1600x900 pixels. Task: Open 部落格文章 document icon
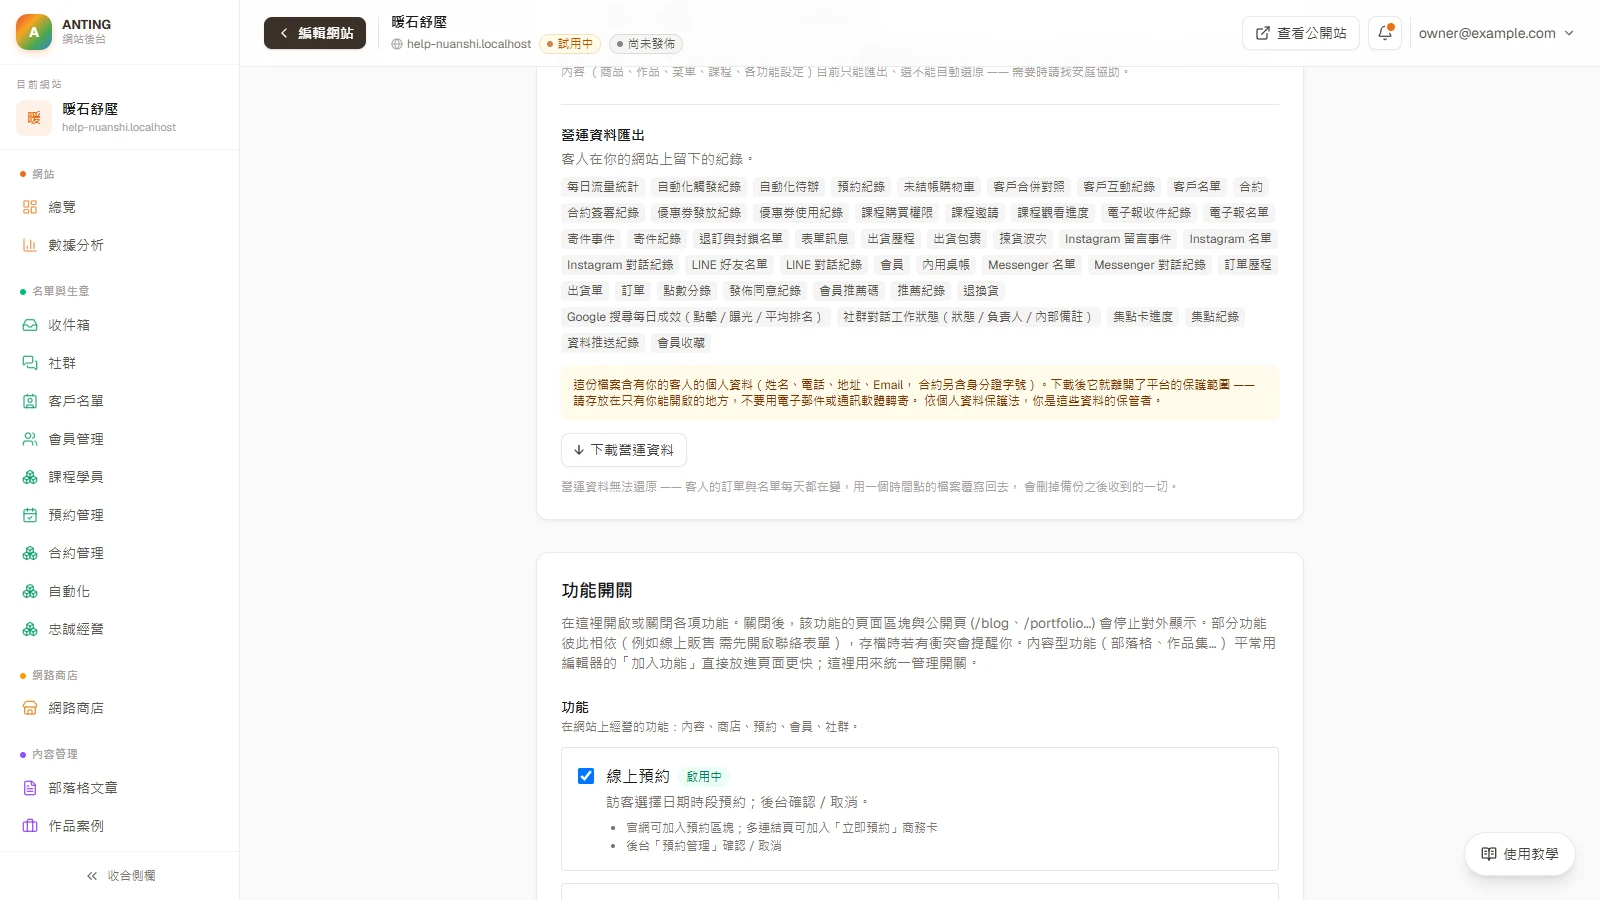(x=30, y=788)
